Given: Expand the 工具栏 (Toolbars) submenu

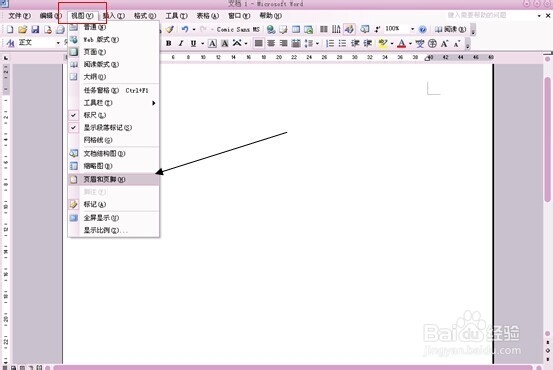Looking at the screenshot, I should tap(114, 103).
